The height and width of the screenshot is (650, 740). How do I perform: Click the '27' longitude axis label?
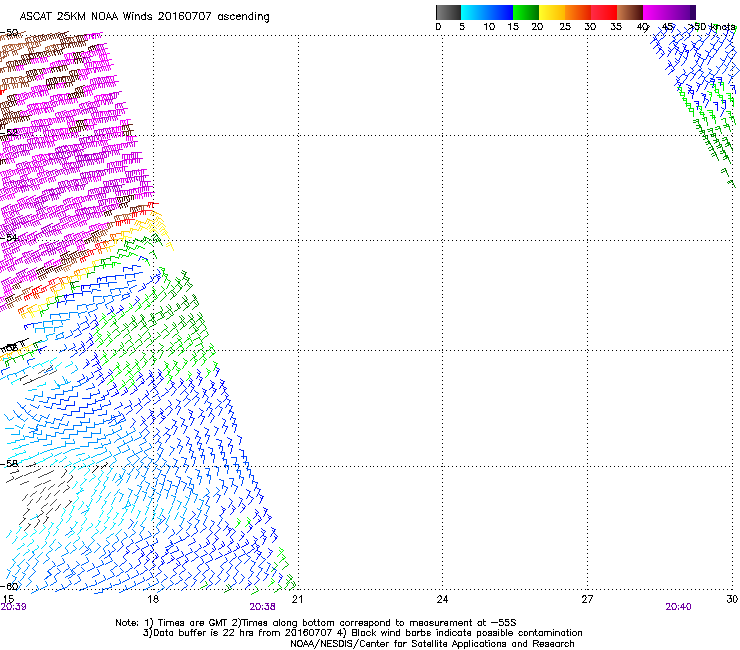click(587, 599)
